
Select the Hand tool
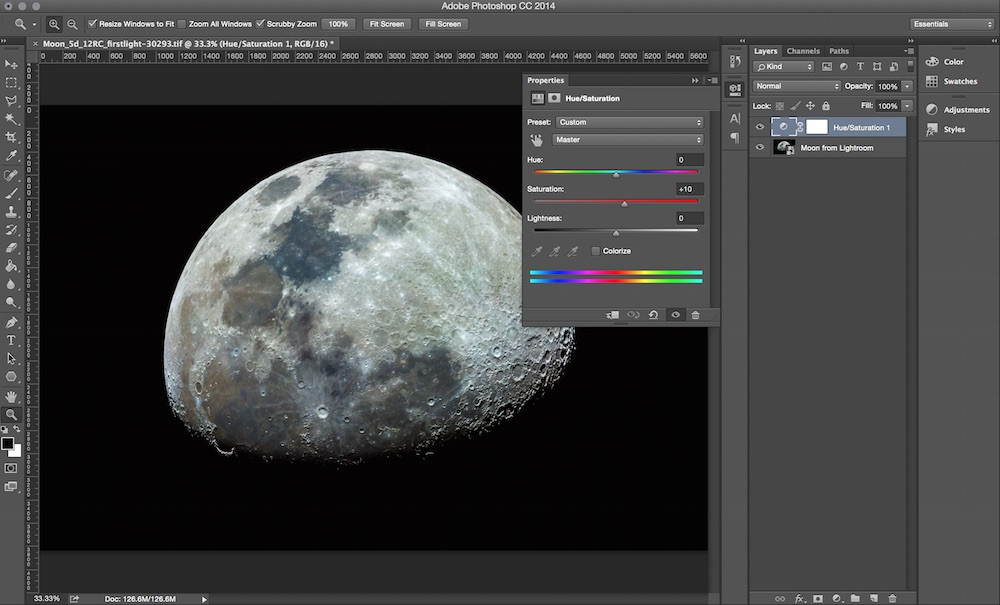point(11,396)
